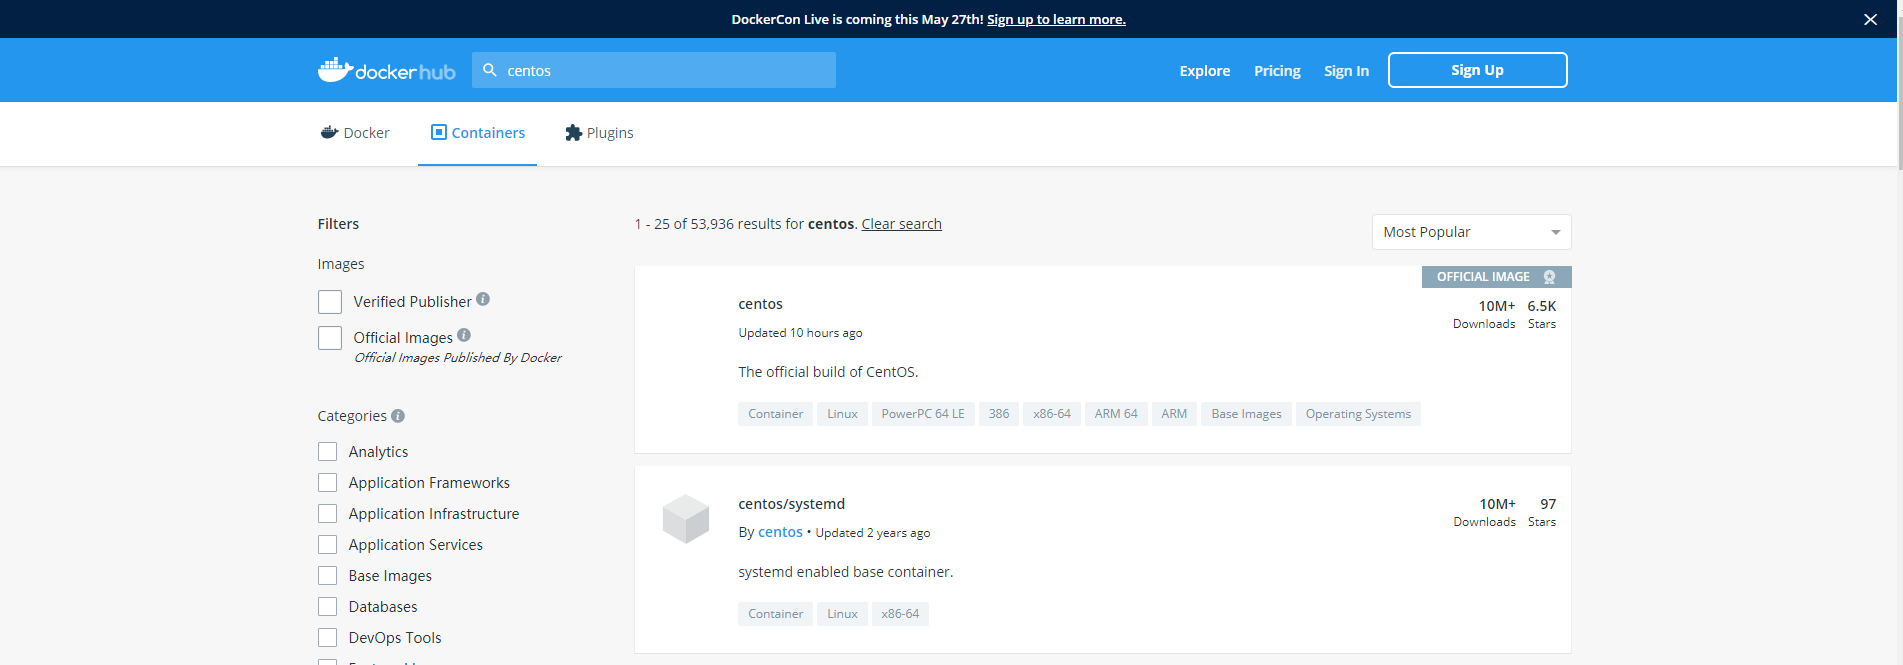Click the Linux tag on centos/systemd

click(x=842, y=614)
